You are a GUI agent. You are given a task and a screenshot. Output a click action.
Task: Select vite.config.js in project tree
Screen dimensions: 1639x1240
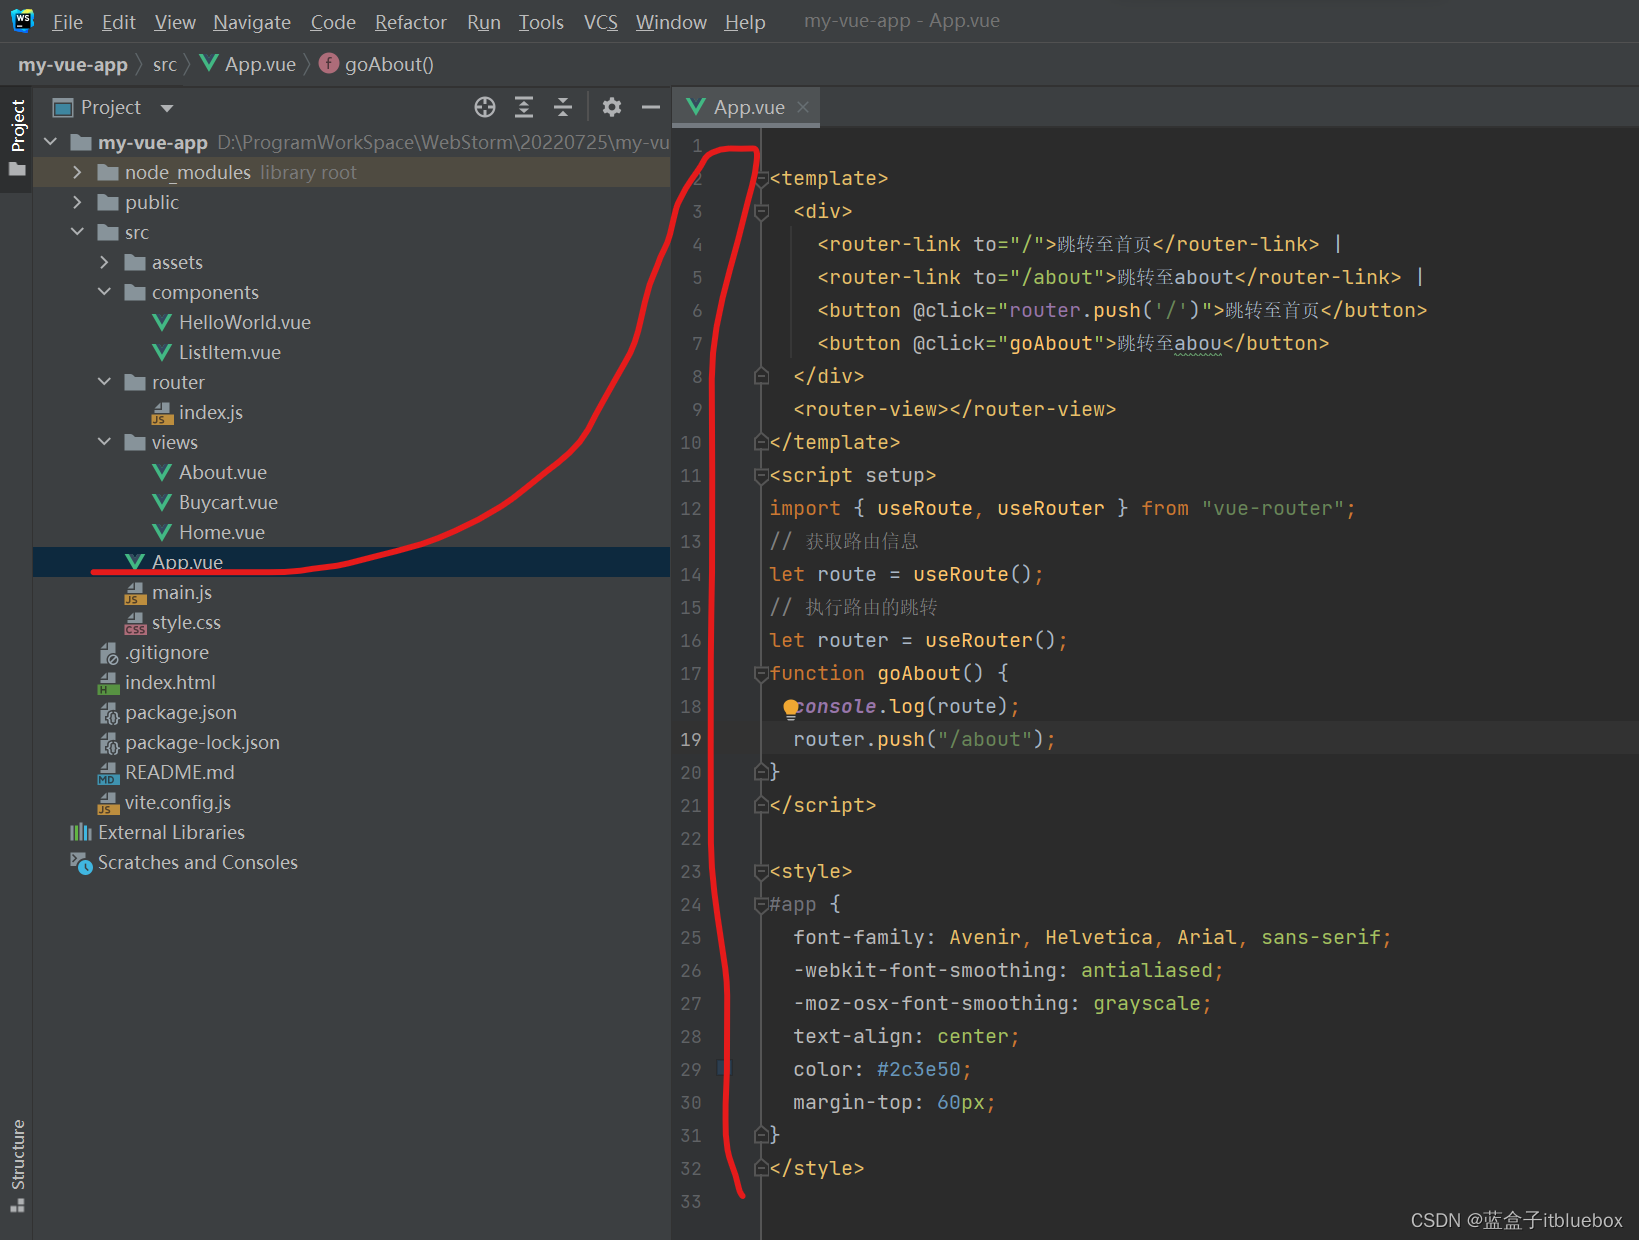click(178, 802)
